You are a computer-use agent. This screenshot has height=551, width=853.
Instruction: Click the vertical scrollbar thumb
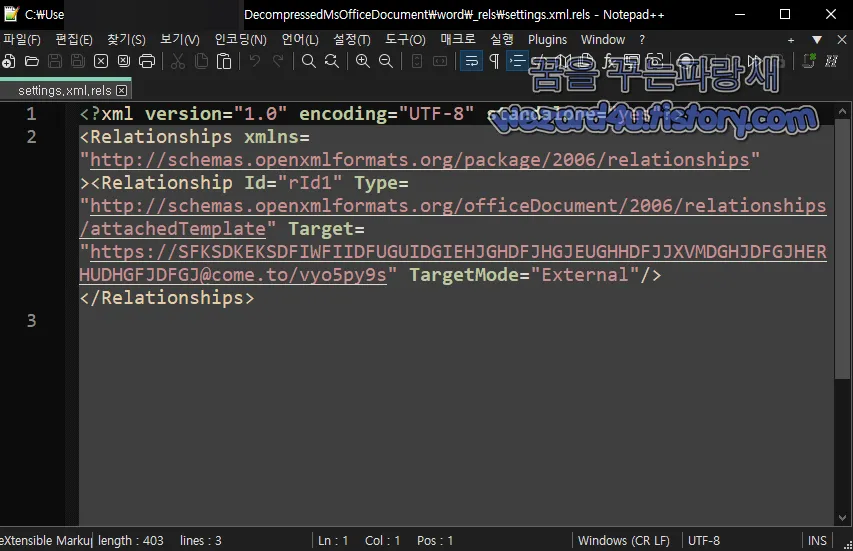click(x=842, y=249)
